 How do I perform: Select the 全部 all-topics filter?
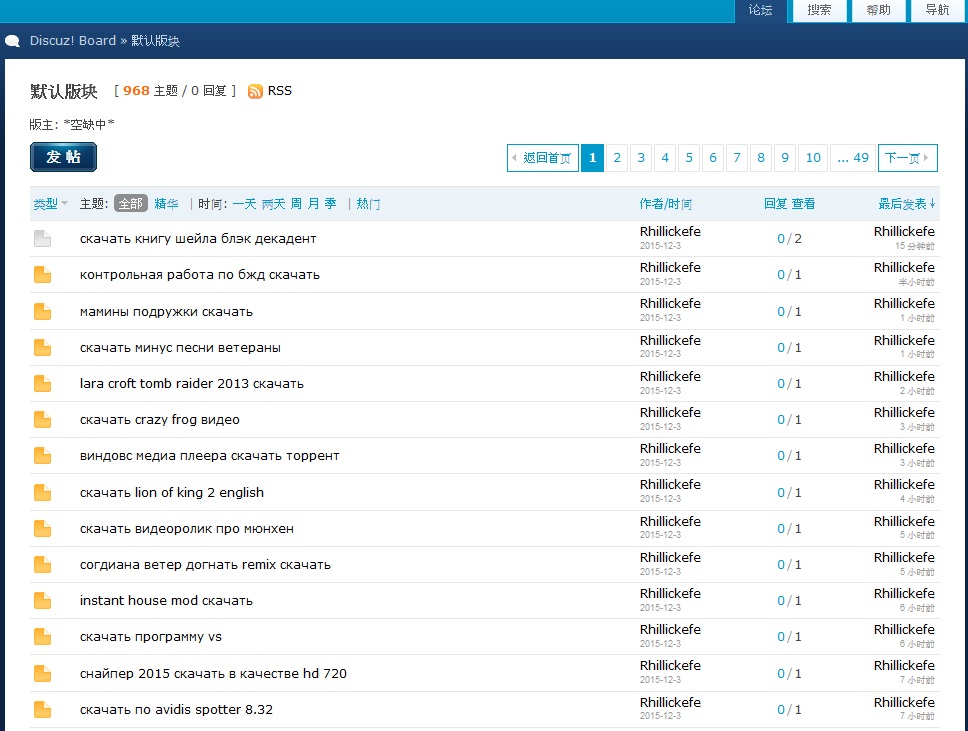pyautogui.click(x=131, y=204)
